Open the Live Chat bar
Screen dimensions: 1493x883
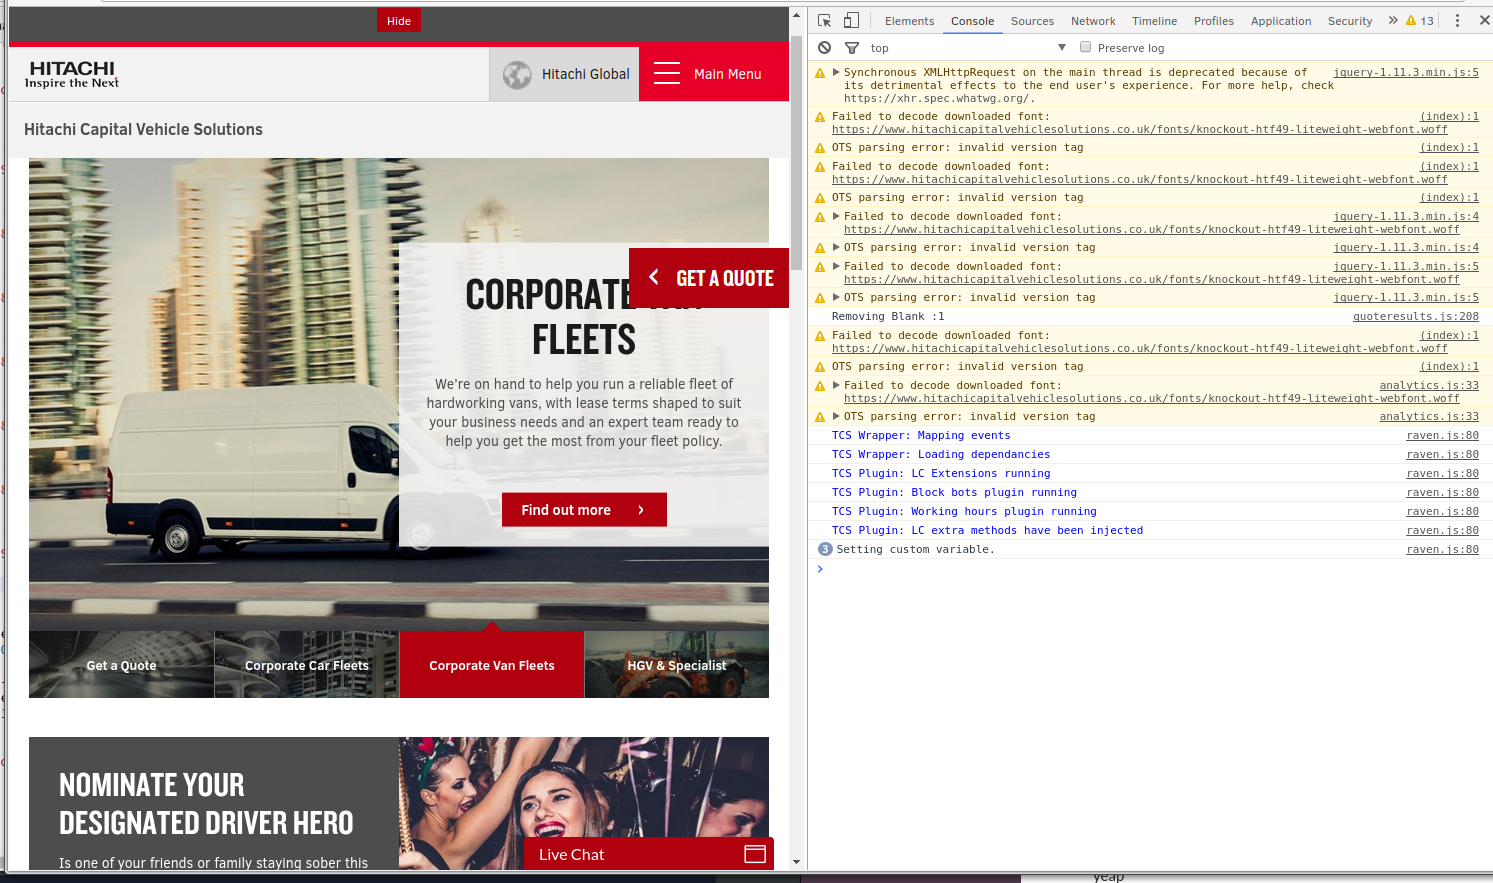pyautogui.click(x=649, y=854)
